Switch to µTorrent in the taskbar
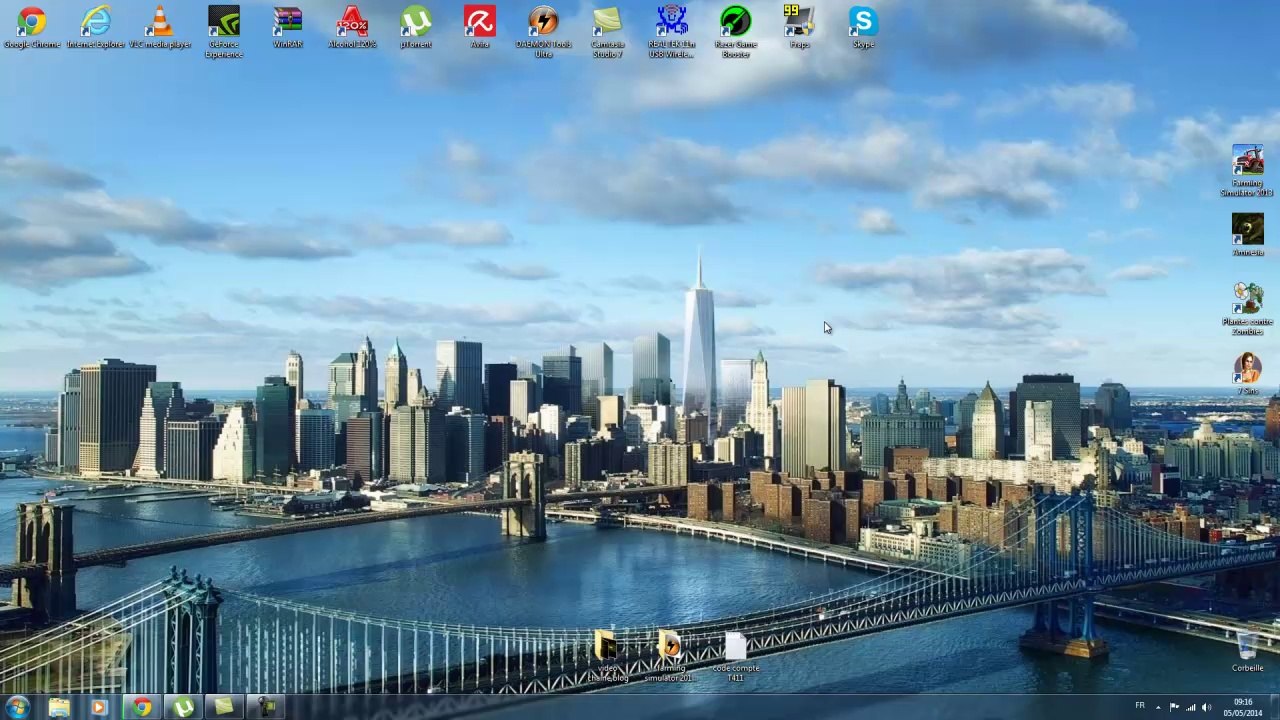Image resolution: width=1280 pixels, height=720 pixels. (x=183, y=708)
